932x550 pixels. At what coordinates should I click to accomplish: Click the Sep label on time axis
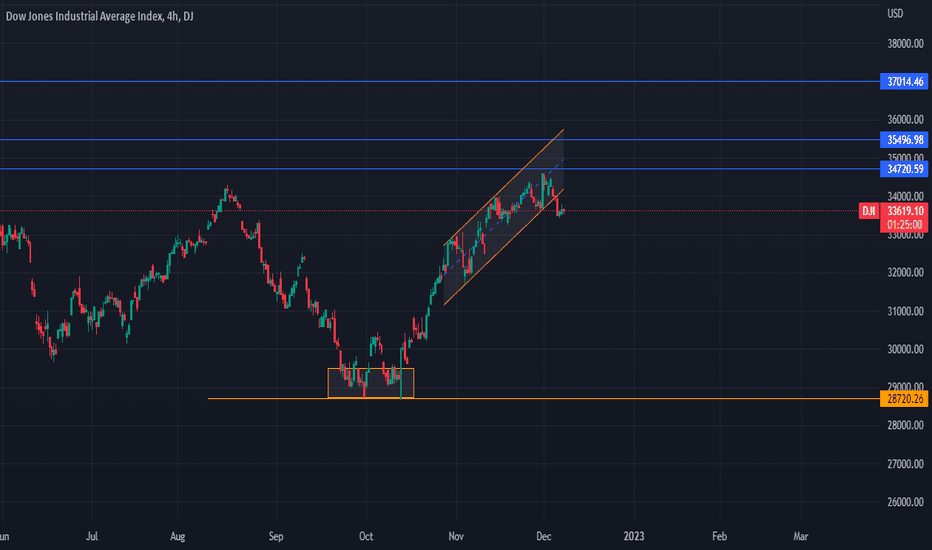(x=276, y=536)
